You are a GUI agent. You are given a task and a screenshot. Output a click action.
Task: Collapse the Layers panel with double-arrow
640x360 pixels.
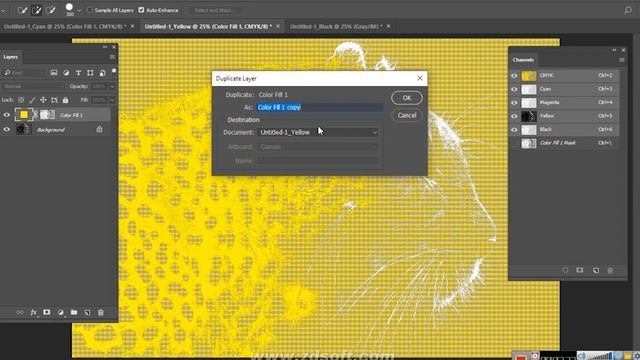point(105,47)
